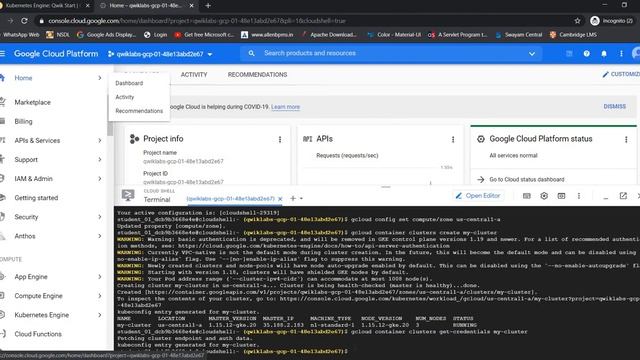Reload the page in the browser
The height and width of the screenshot is (360, 640).
pyautogui.click(x=24, y=21)
